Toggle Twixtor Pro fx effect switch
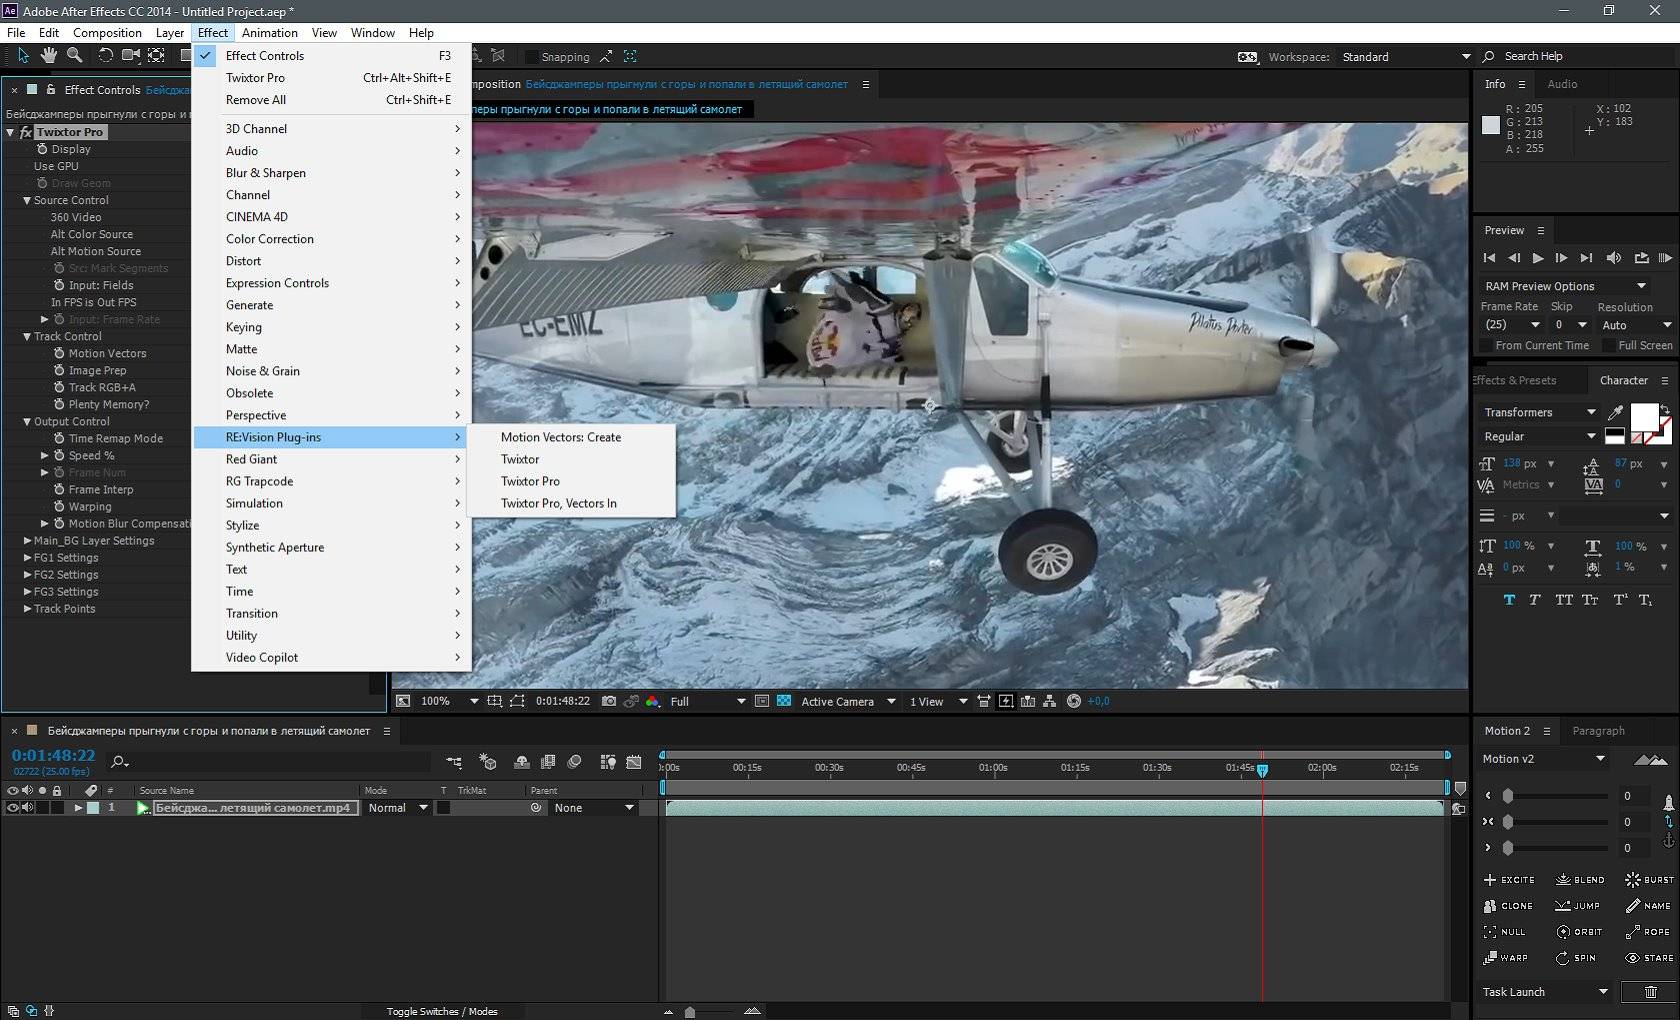 tap(26, 132)
